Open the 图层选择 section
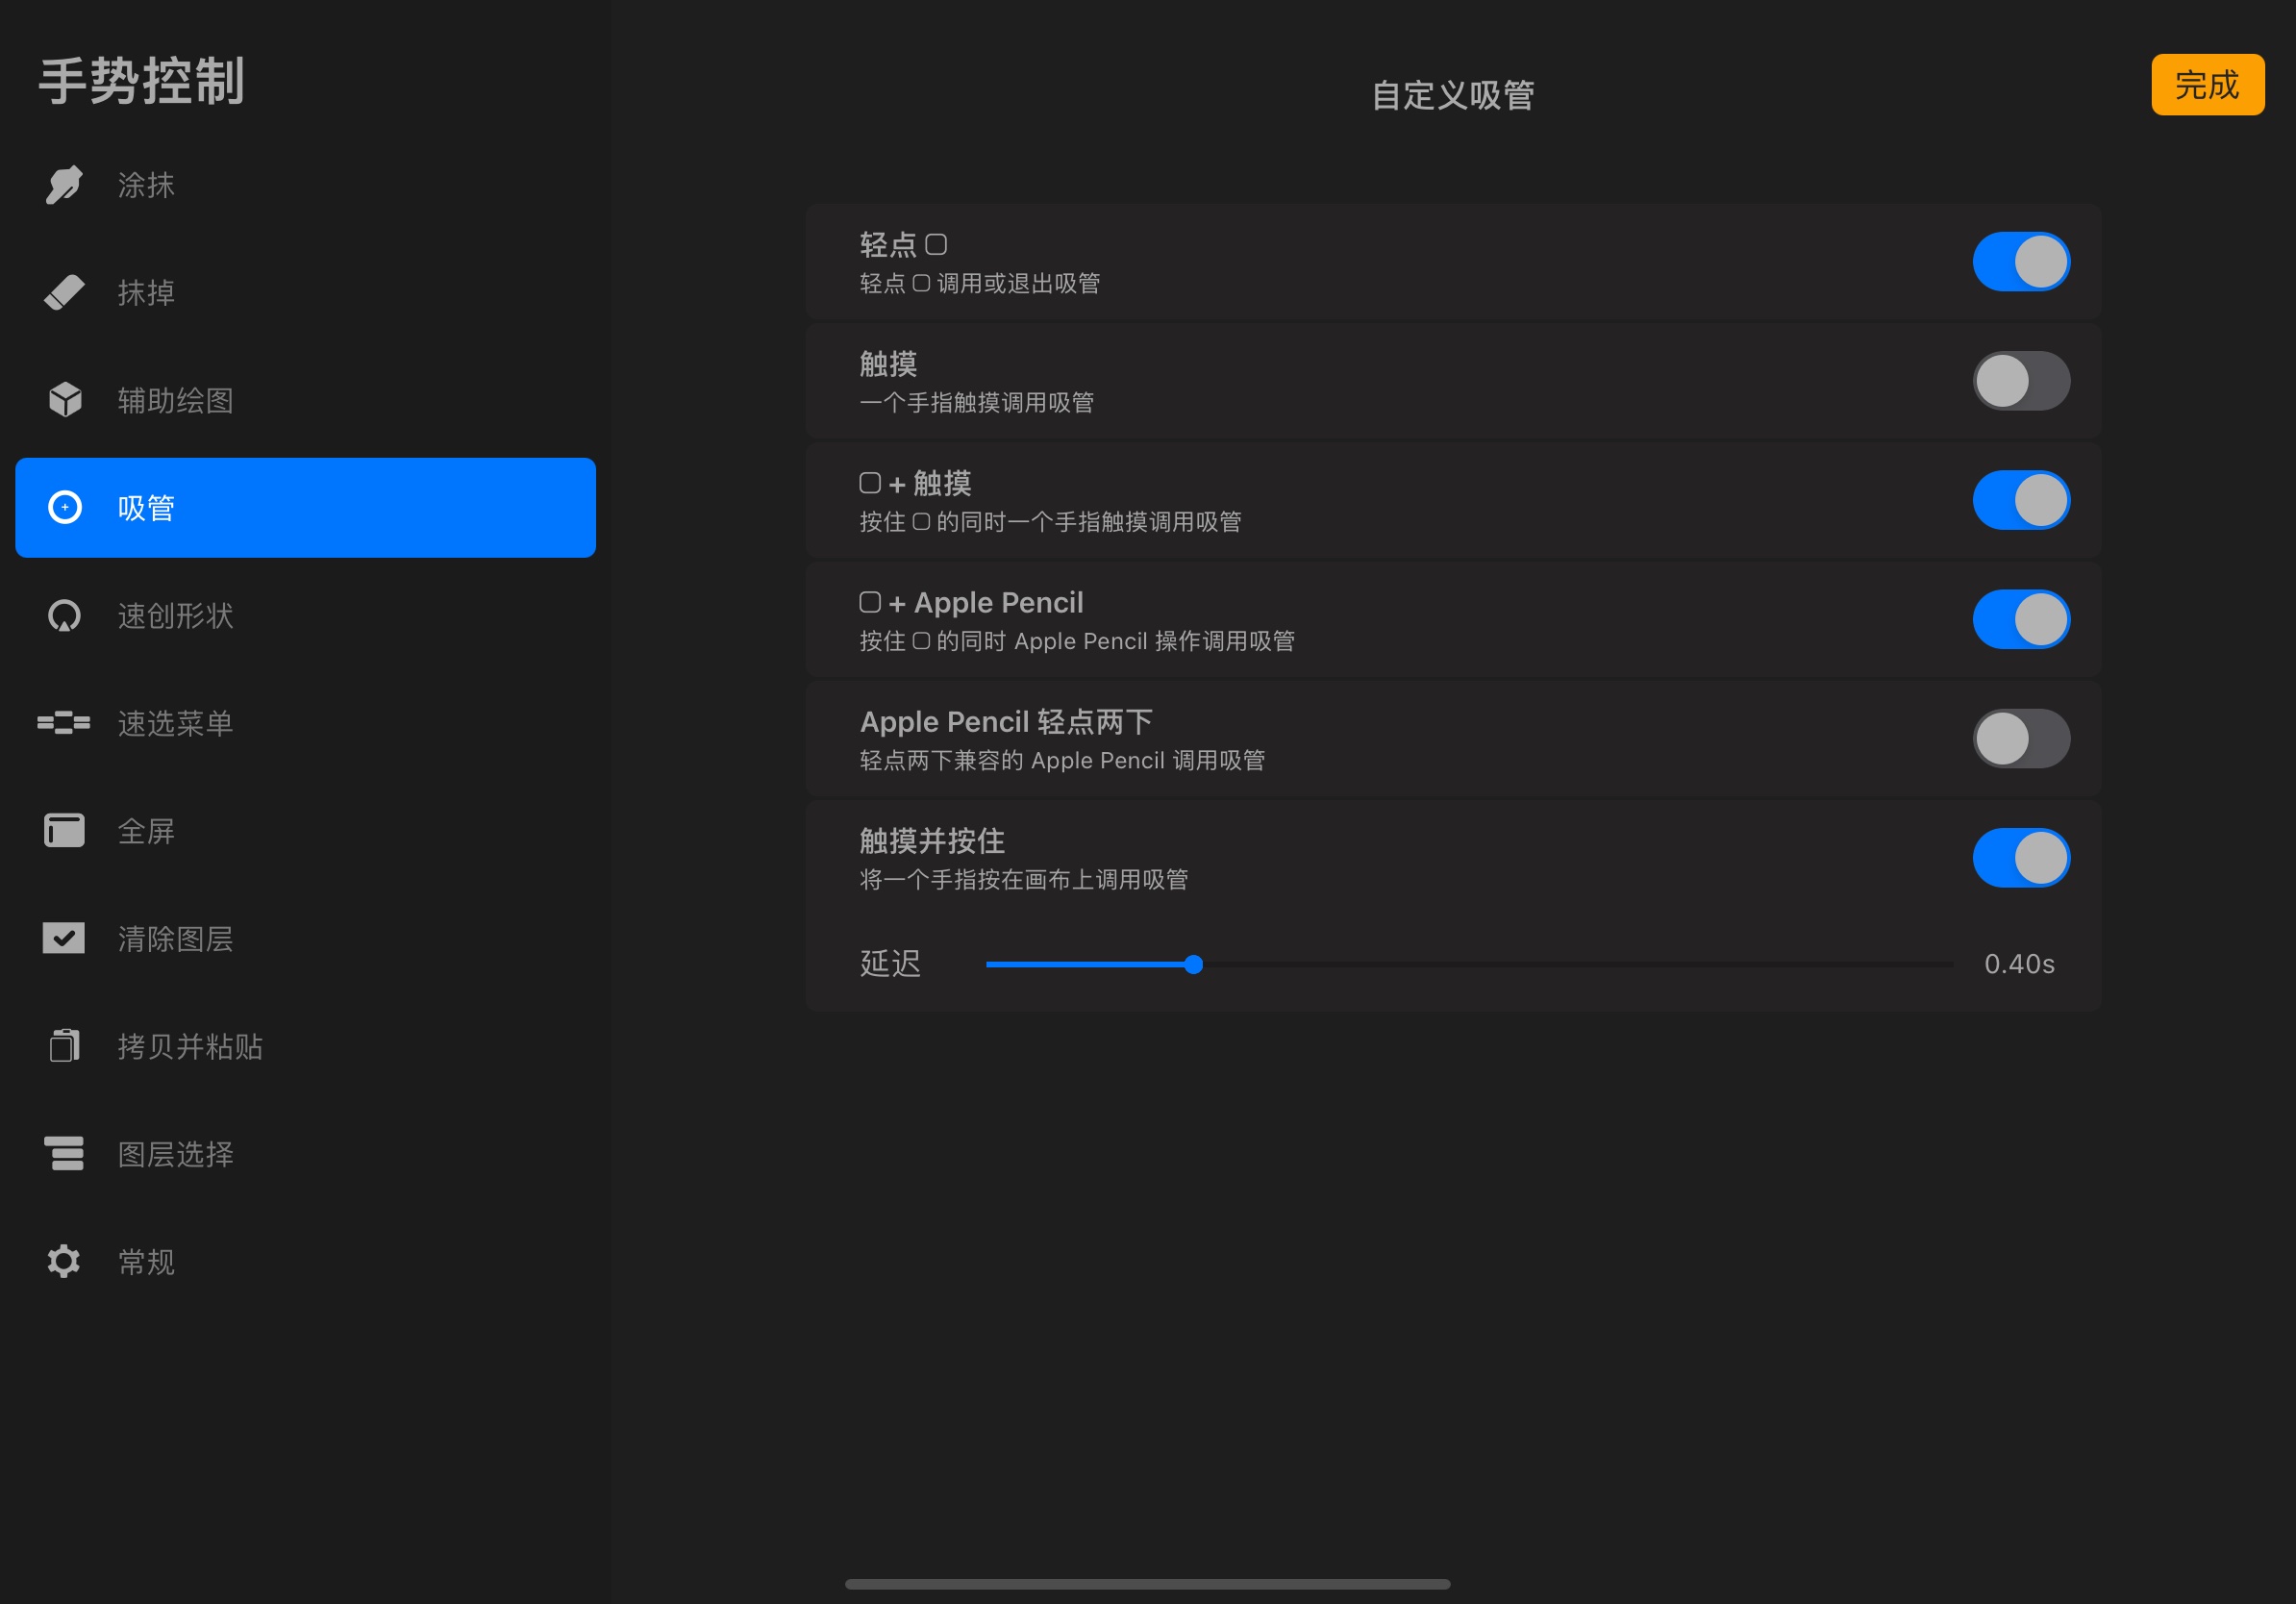This screenshot has height=1604, width=2296. pos(306,1154)
